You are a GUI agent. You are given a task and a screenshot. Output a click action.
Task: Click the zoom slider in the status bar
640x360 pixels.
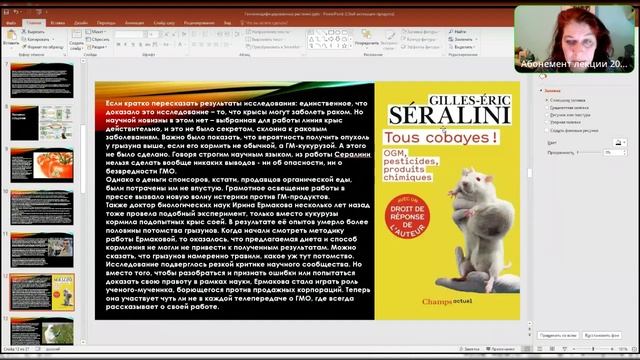[593, 349]
